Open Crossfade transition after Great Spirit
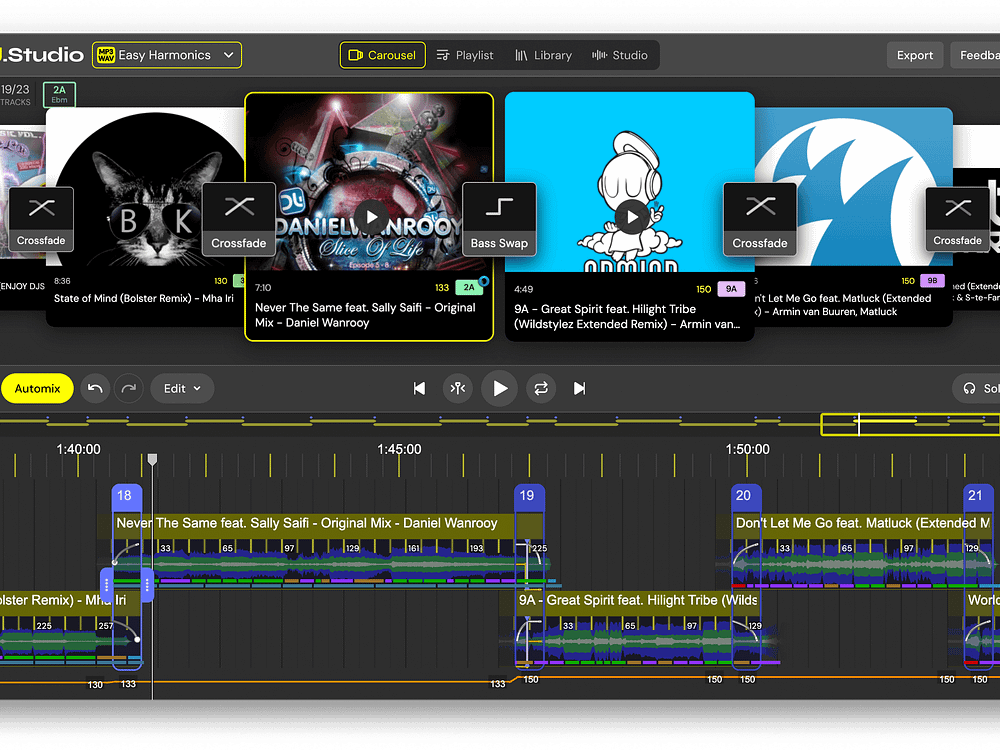1000x750 pixels. (x=760, y=219)
